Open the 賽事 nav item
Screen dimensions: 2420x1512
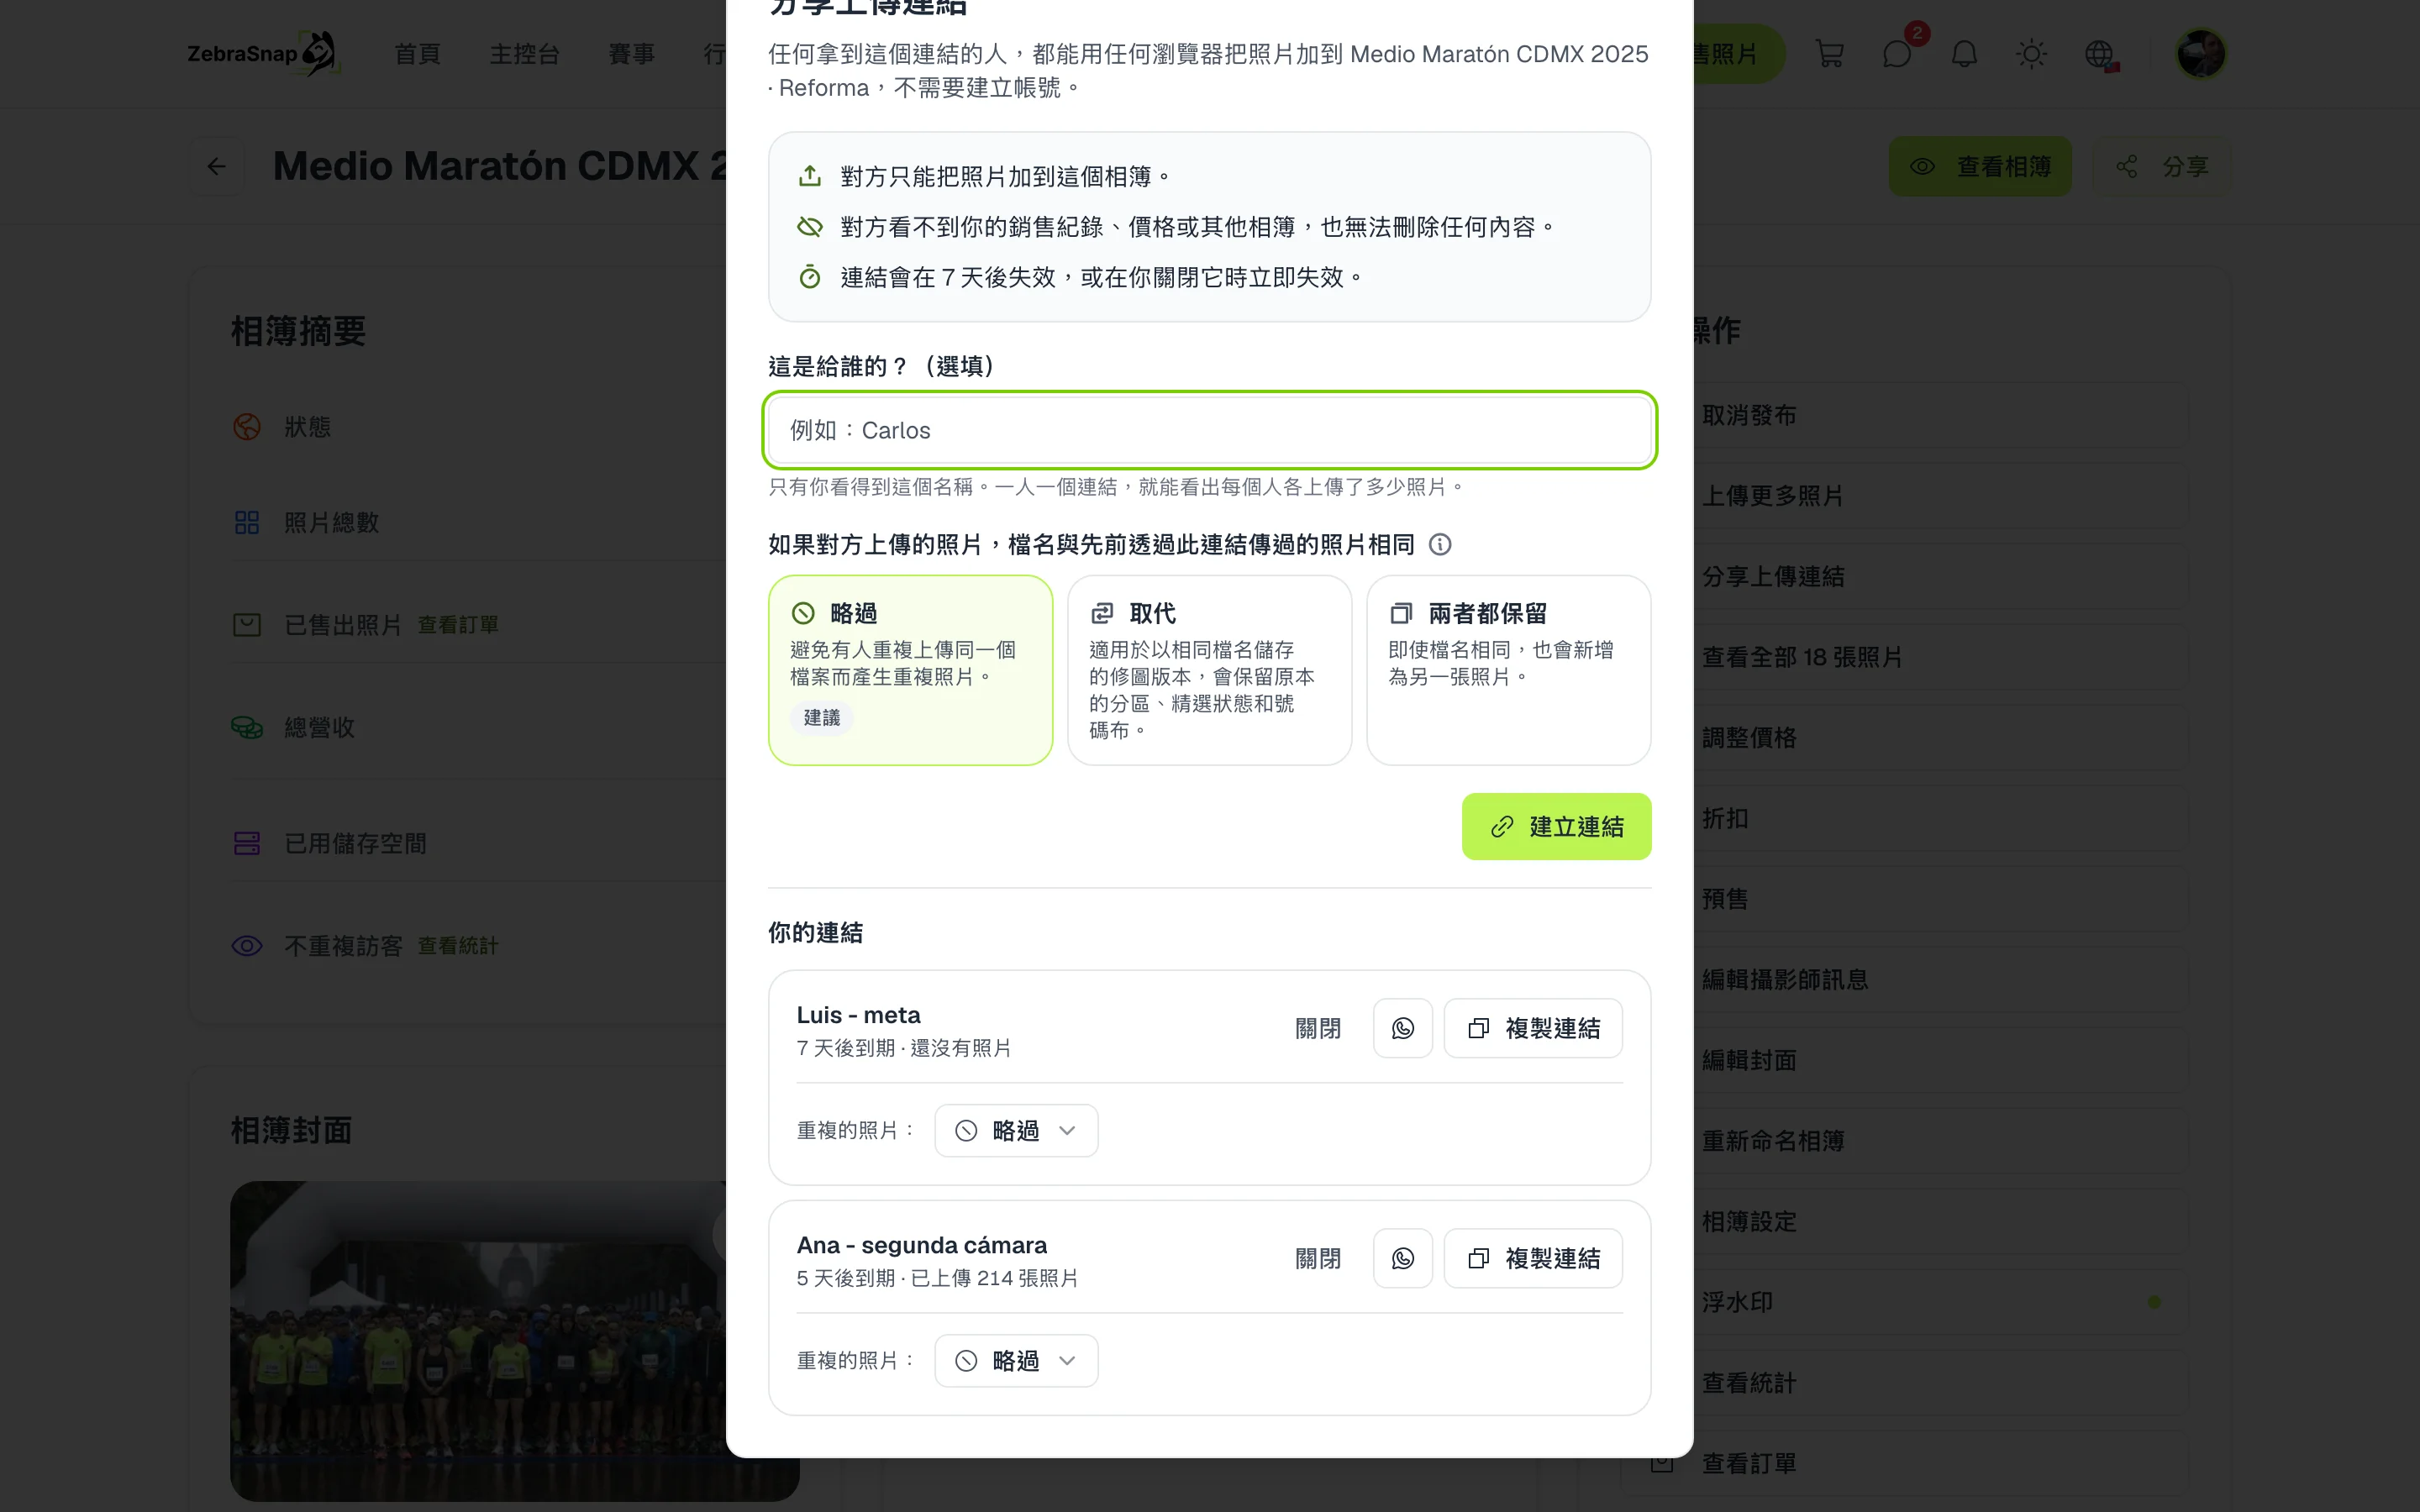click(631, 54)
